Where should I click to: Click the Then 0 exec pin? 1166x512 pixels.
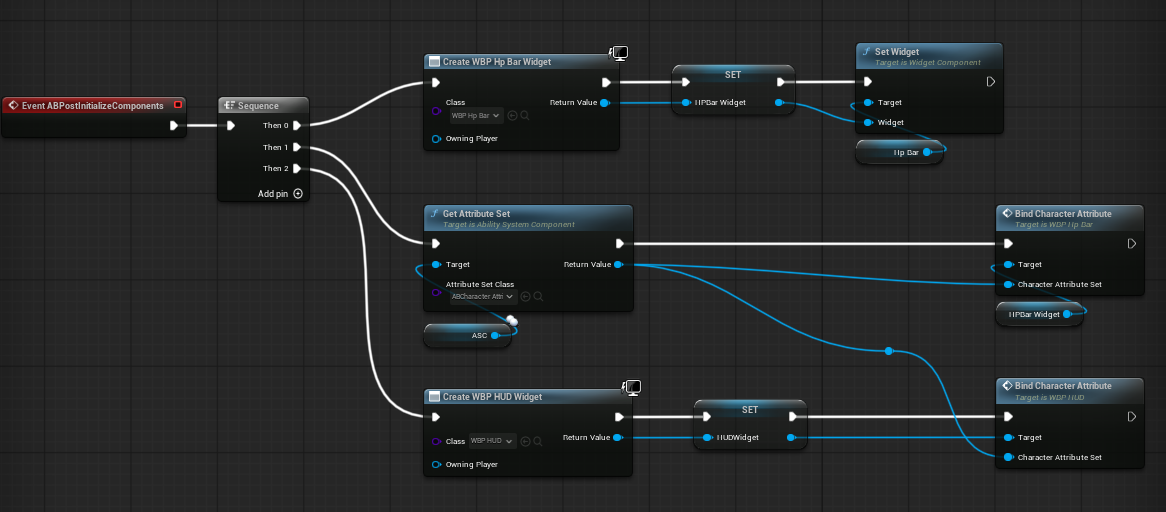pos(297,126)
